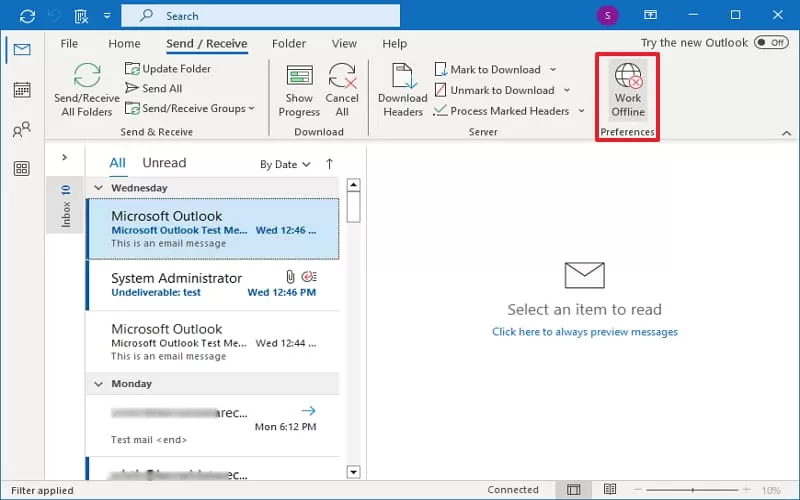Click Filter applied in status bar
800x500 pixels.
tap(42, 490)
